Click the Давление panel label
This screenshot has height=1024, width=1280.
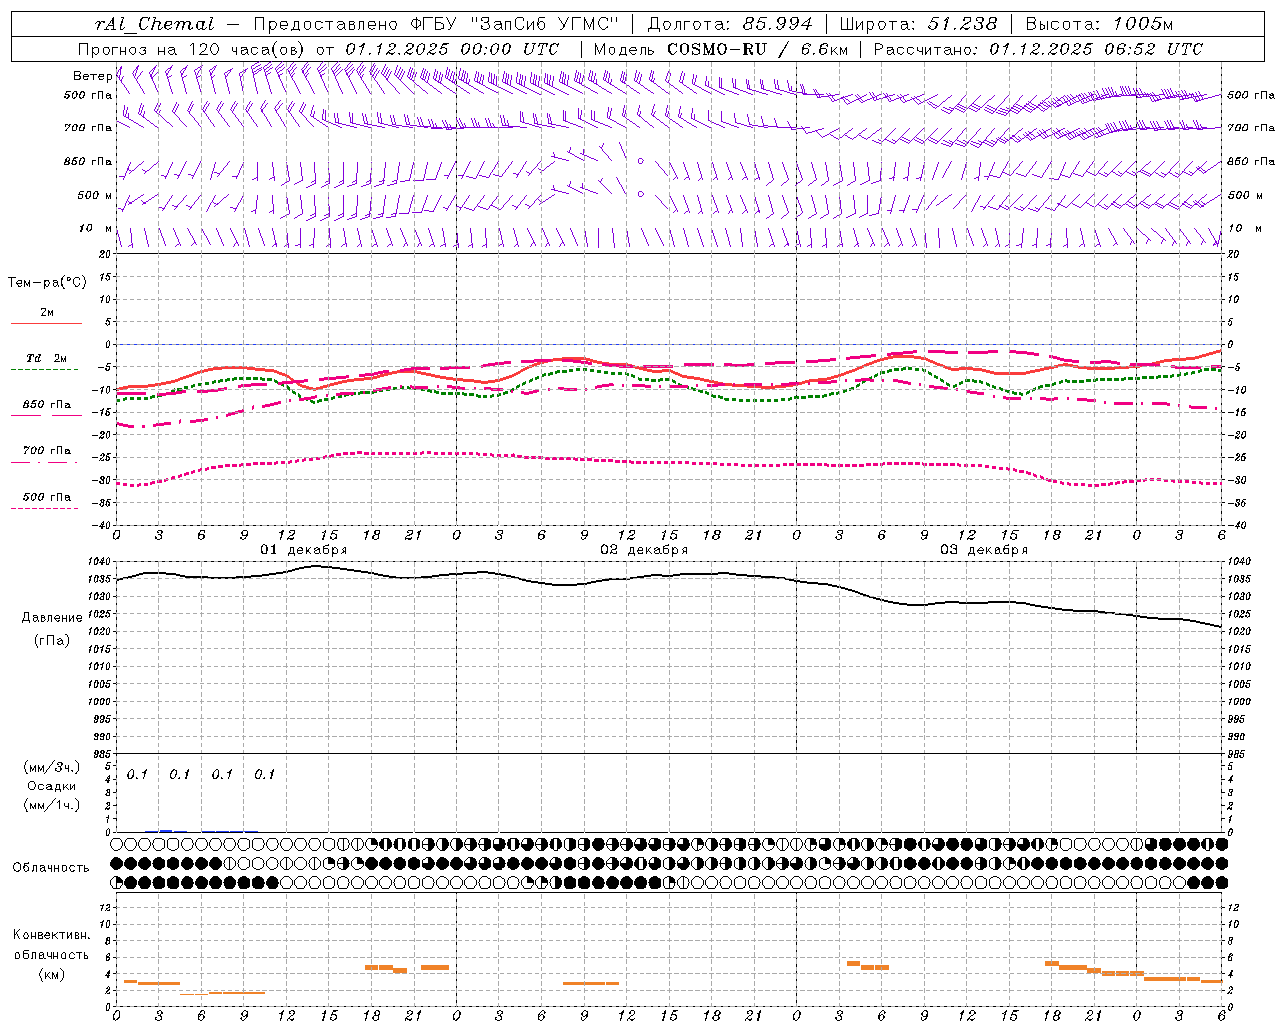52,618
